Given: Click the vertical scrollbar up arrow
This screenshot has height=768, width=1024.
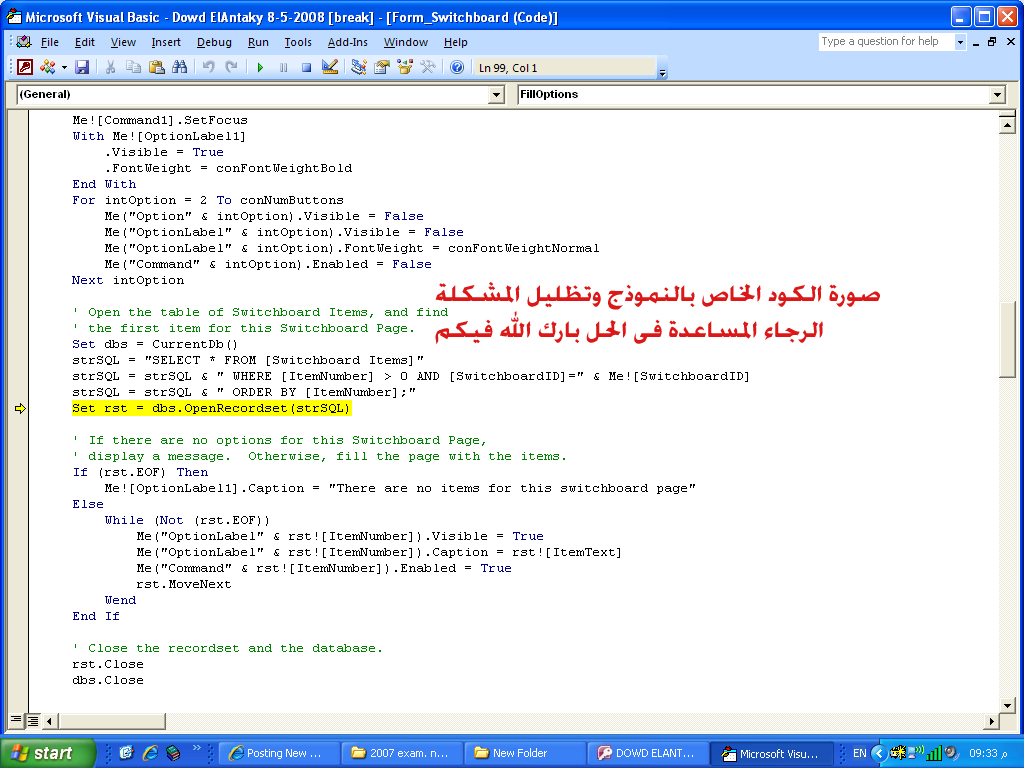Looking at the screenshot, I should 1006,123.
